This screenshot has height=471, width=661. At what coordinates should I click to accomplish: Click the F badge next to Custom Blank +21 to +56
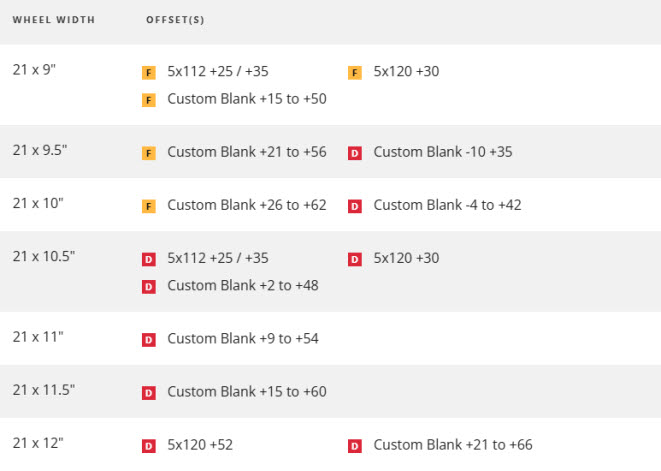click(149, 153)
